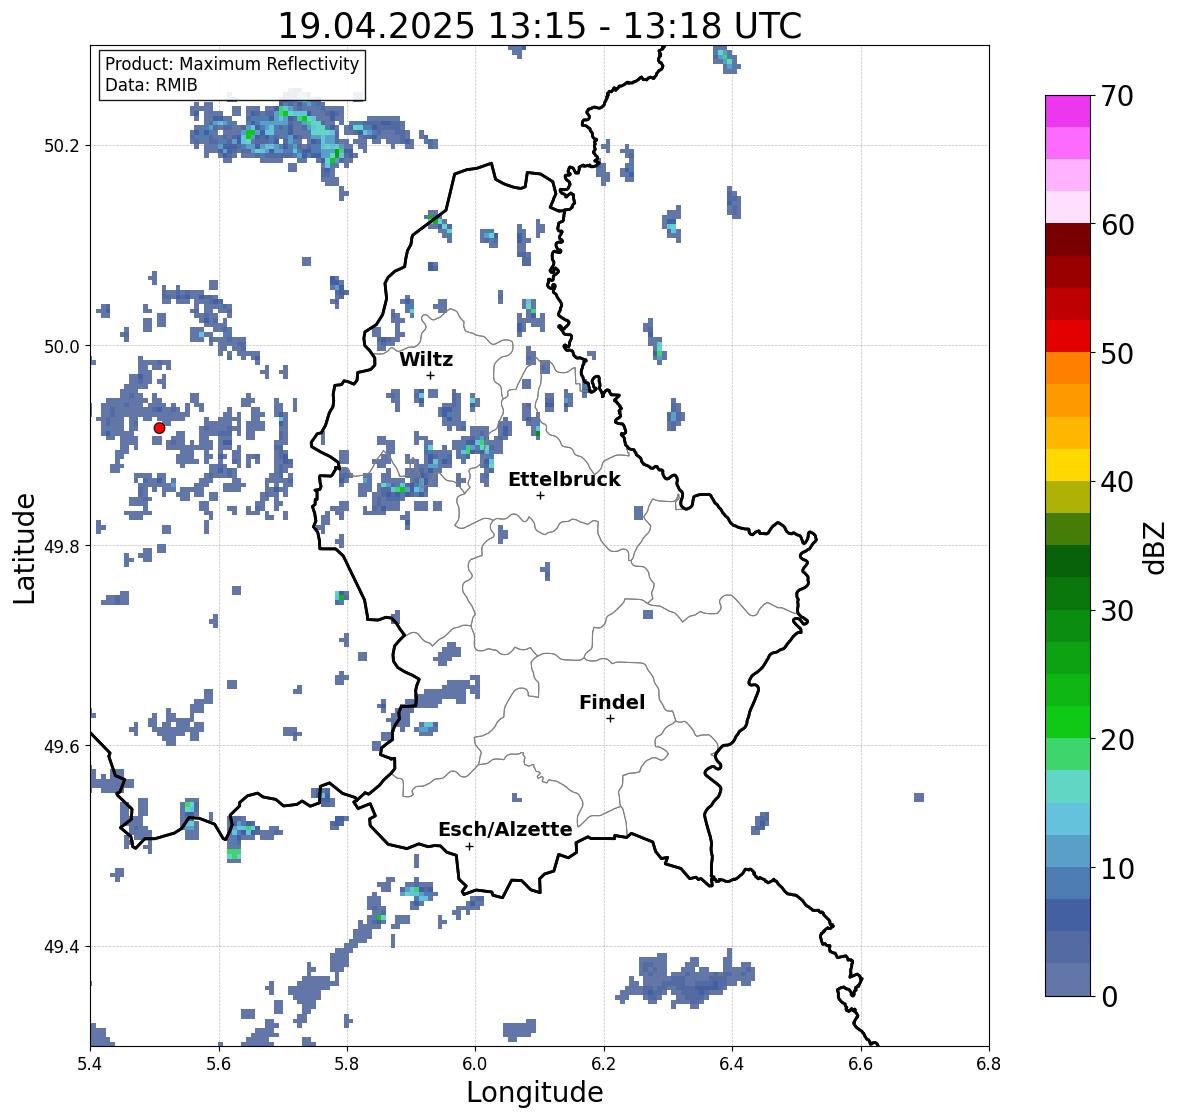Click the colorbar tick value 20
1179x1117 pixels.
1117,740
